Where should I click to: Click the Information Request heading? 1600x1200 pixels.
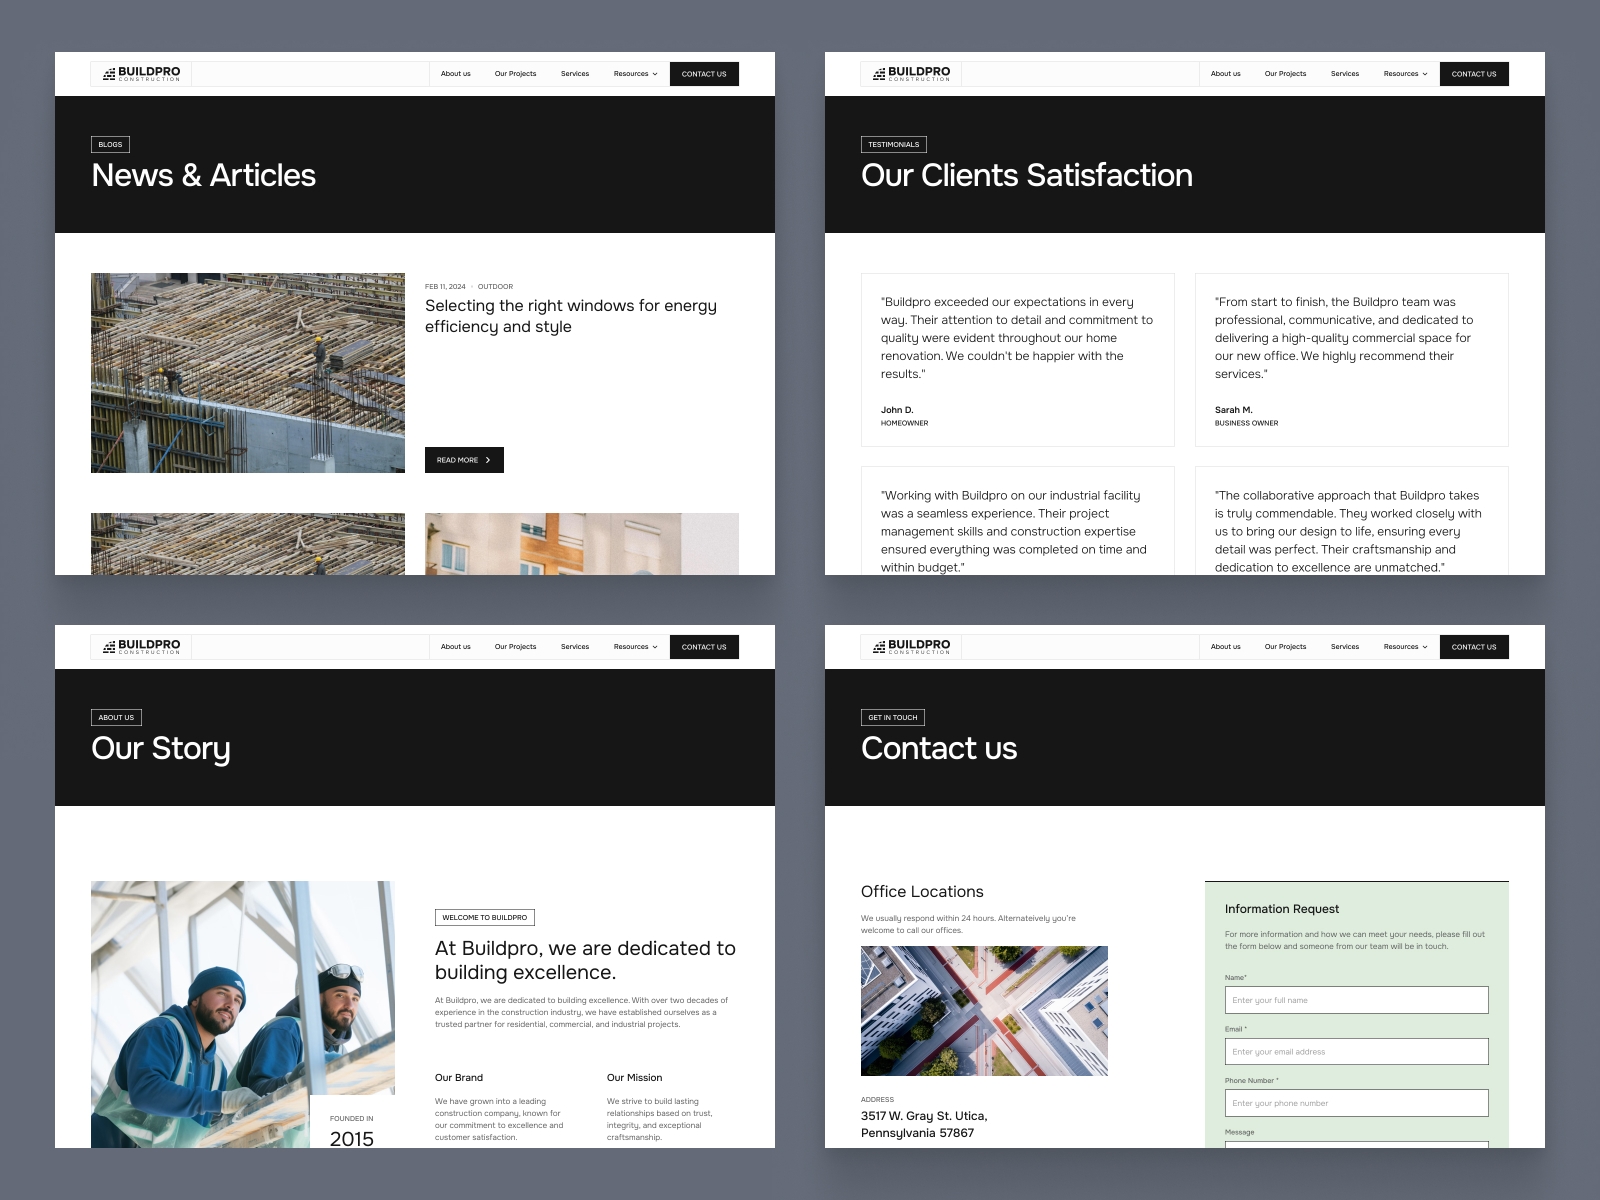coord(1282,909)
